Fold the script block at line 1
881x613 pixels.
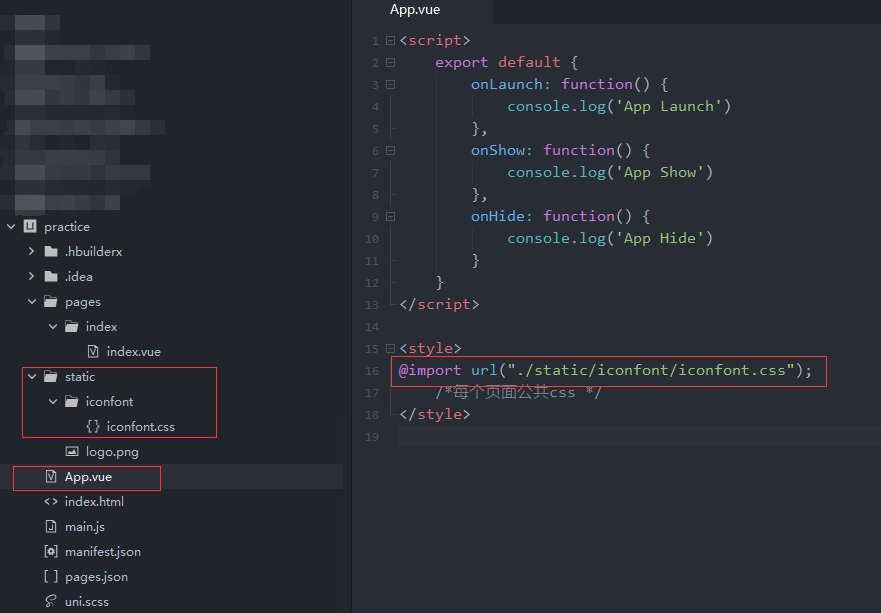390,40
